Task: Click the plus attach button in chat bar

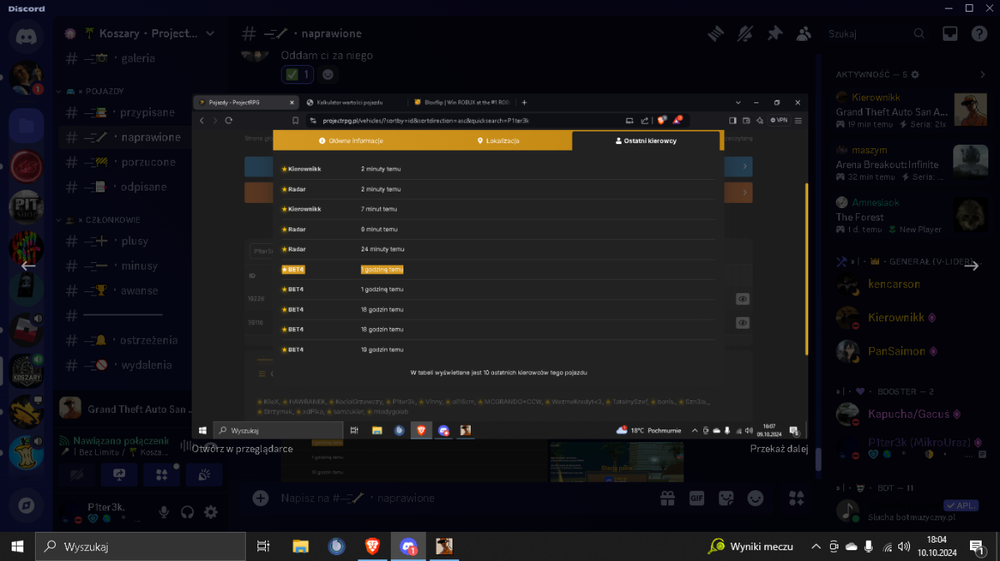Action: coord(260,498)
